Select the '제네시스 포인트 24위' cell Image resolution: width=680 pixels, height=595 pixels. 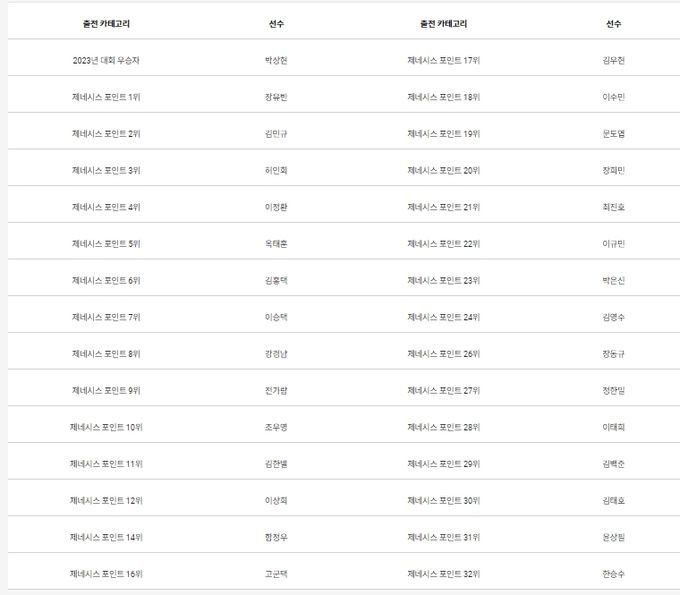[444, 317]
